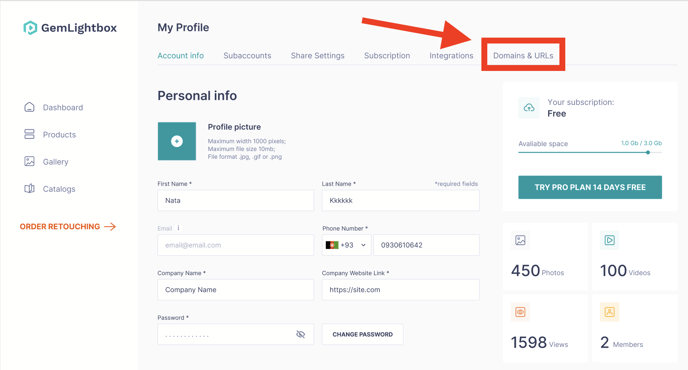This screenshot has width=688, height=370.
Task: Click the Email info tooltip icon
Action: click(x=178, y=228)
